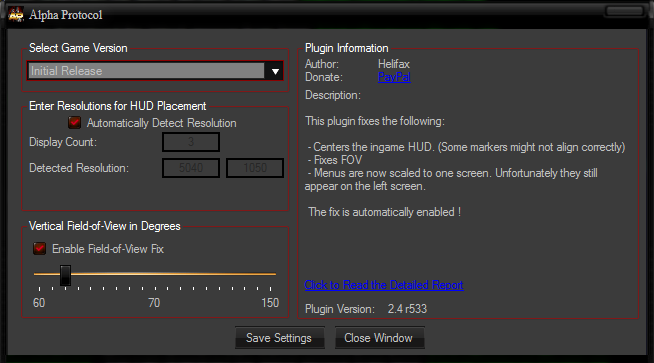Click the slider label 70

[x=154, y=302]
